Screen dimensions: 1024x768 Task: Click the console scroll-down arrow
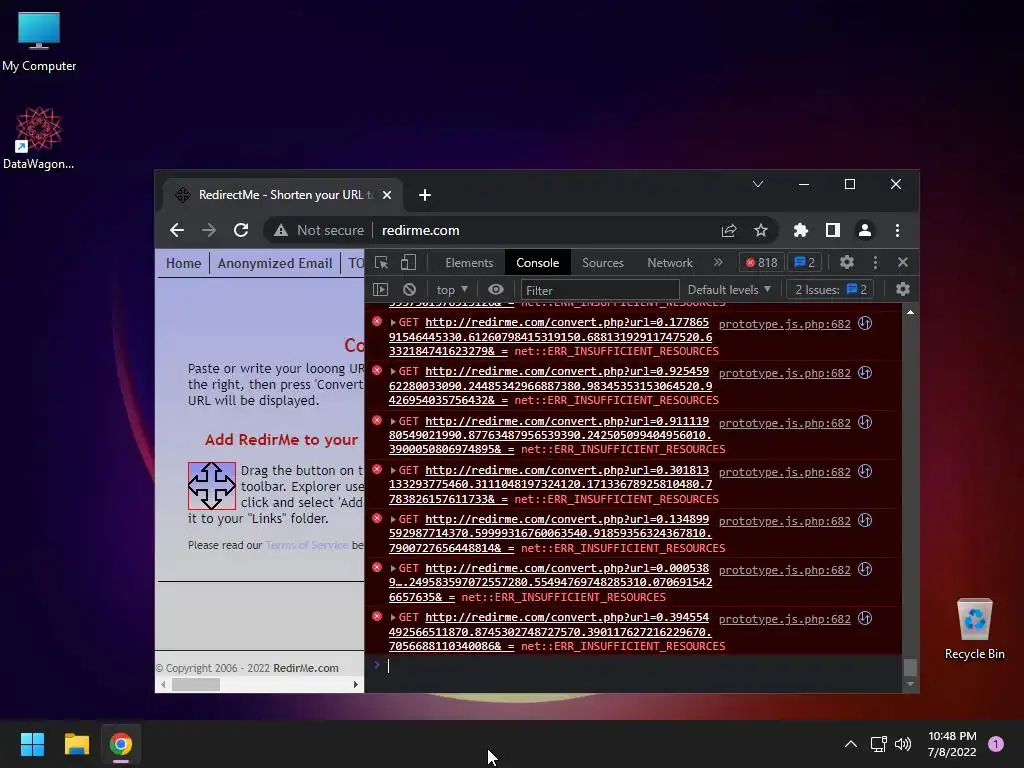910,684
